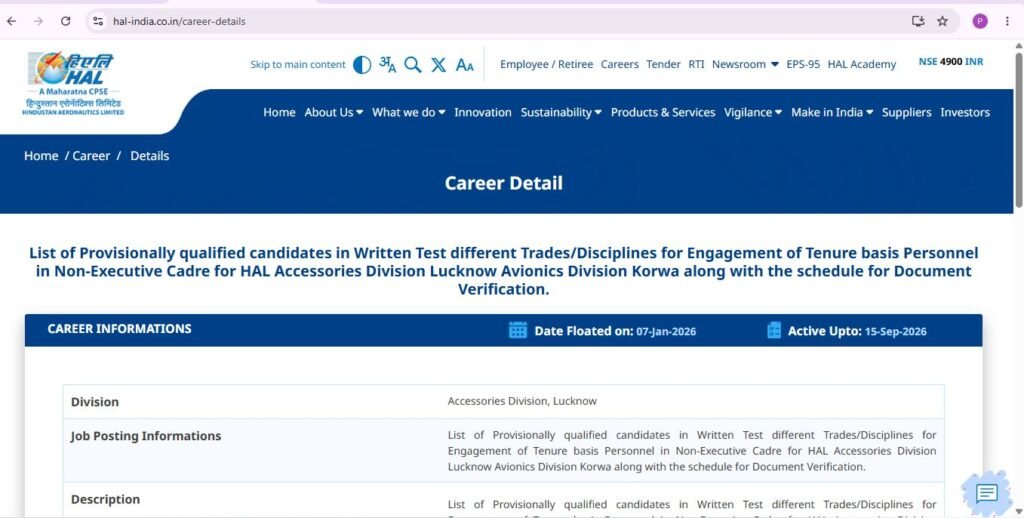
Task: Click calendar icon beside Date Floated on
Action: 518,330
